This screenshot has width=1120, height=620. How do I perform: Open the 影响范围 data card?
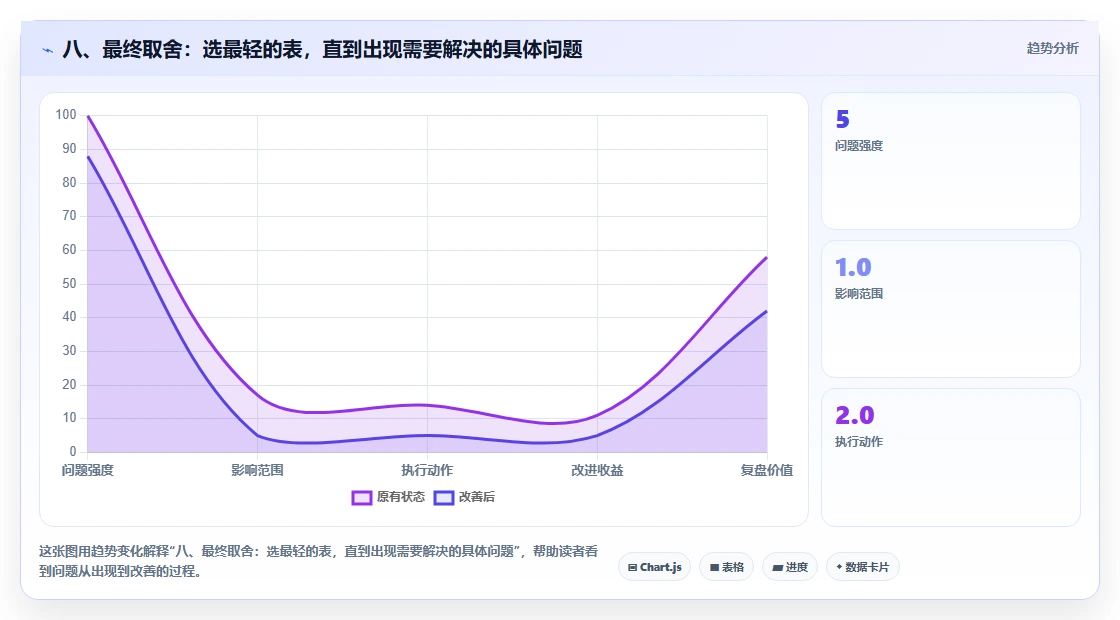point(951,309)
